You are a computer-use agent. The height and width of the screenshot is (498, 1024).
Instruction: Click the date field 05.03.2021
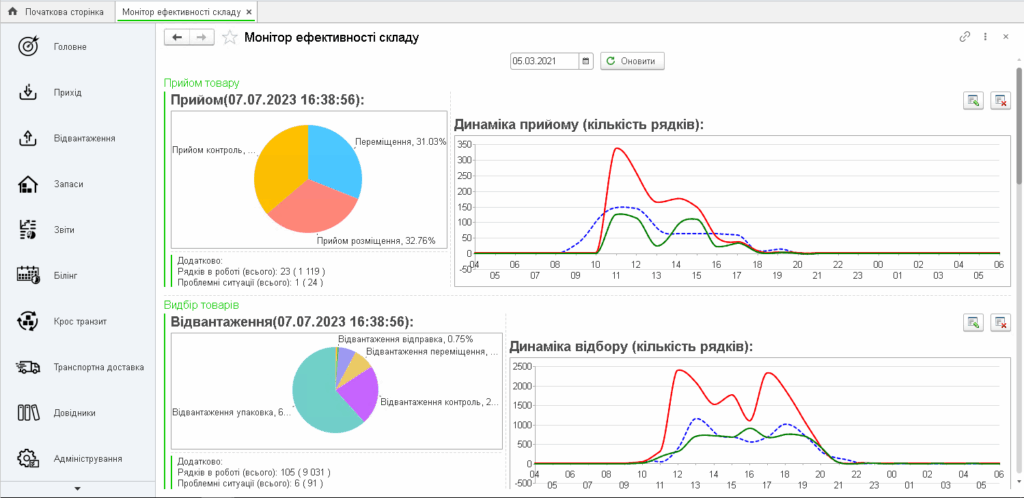point(544,61)
